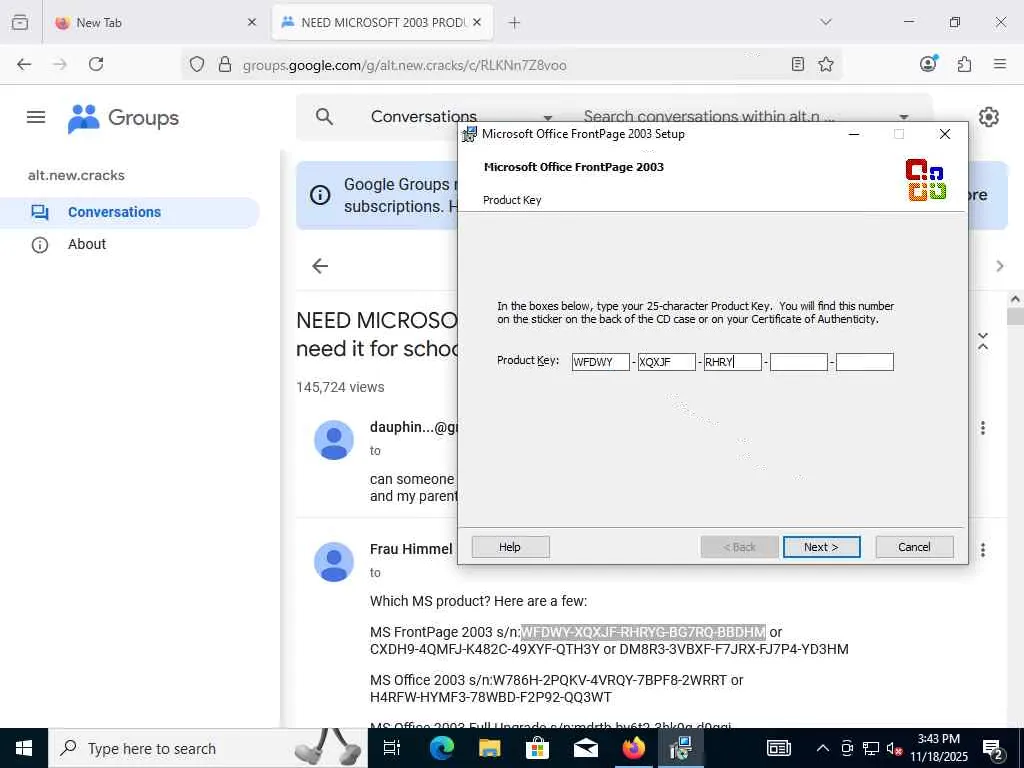Close the New Tab browser tab
The height and width of the screenshot is (768, 1024).
(x=252, y=22)
